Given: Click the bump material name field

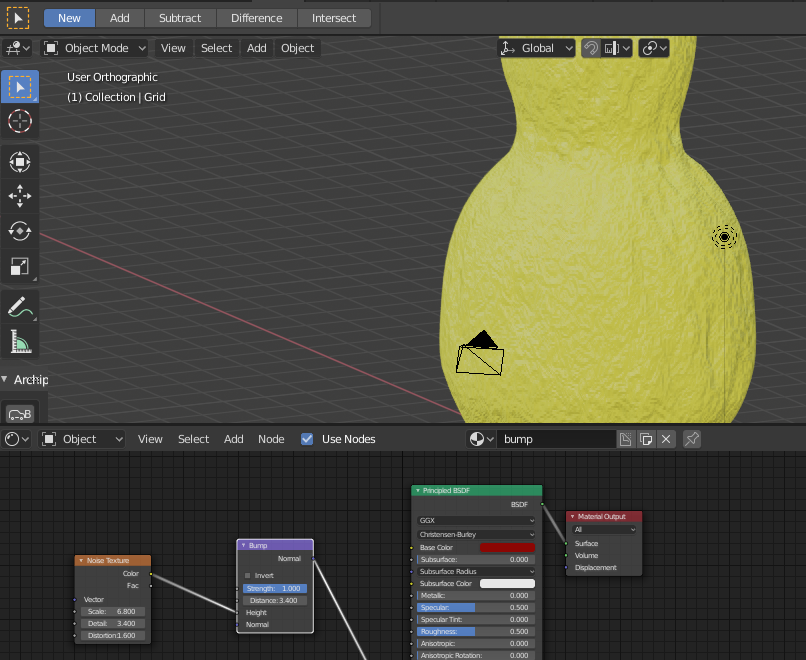Looking at the screenshot, I should click(x=556, y=439).
